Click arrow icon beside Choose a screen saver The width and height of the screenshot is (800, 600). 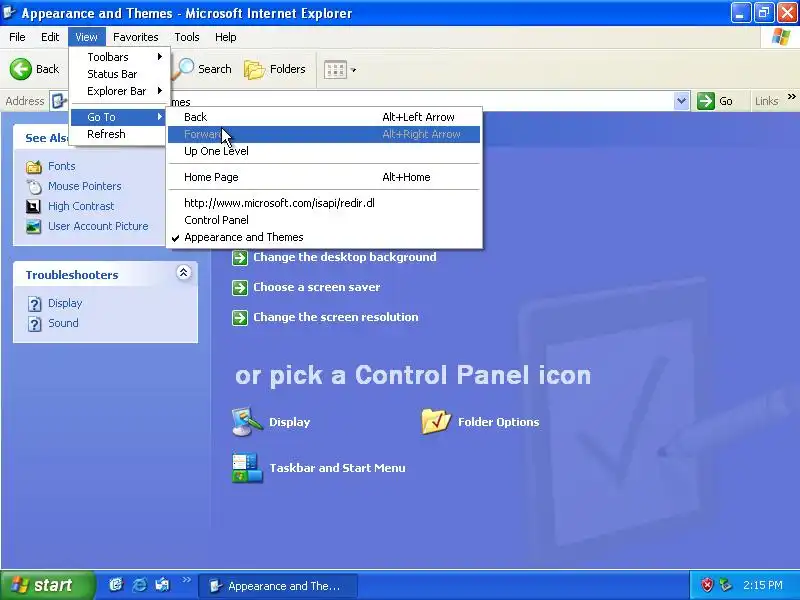pyautogui.click(x=240, y=288)
